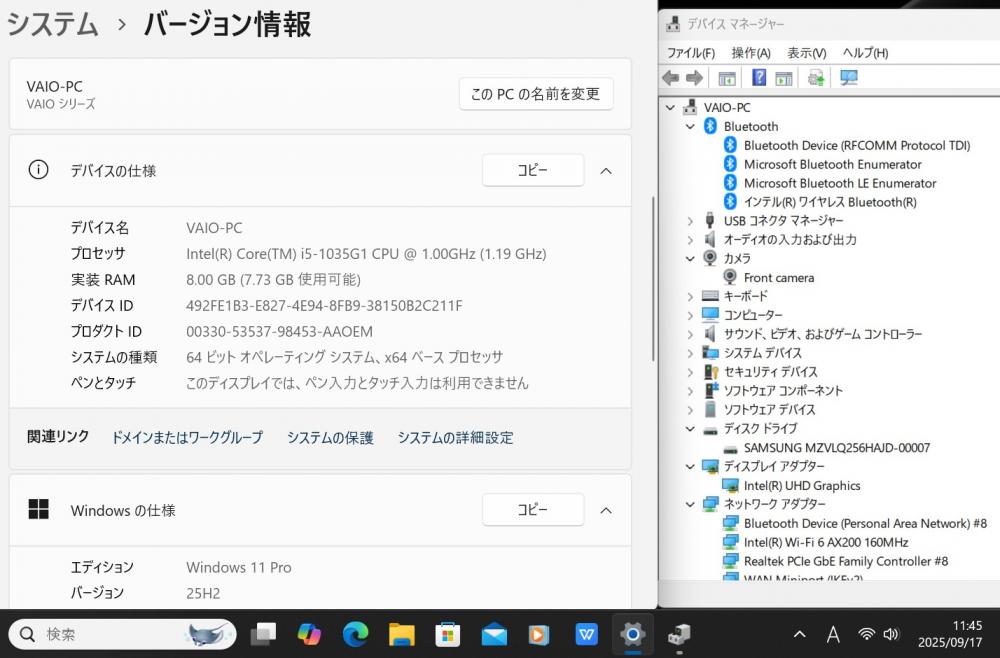Open Microsoft Store from the taskbar

(447, 634)
